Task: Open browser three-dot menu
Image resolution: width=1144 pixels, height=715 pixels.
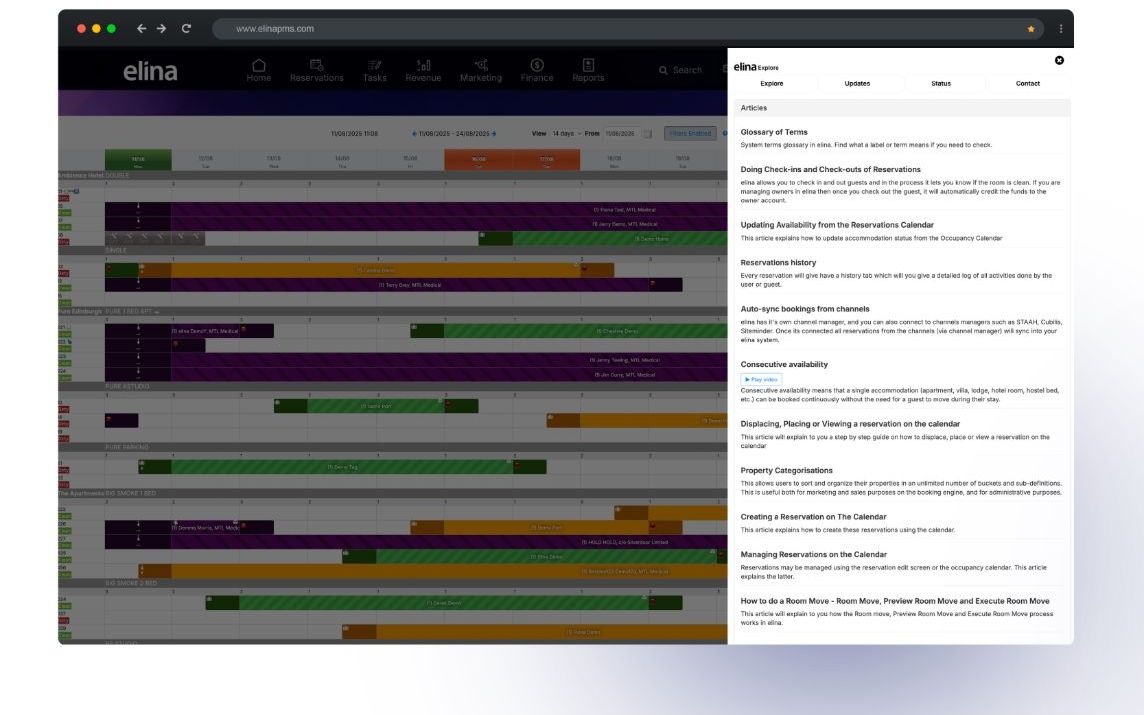Action: (x=1061, y=28)
